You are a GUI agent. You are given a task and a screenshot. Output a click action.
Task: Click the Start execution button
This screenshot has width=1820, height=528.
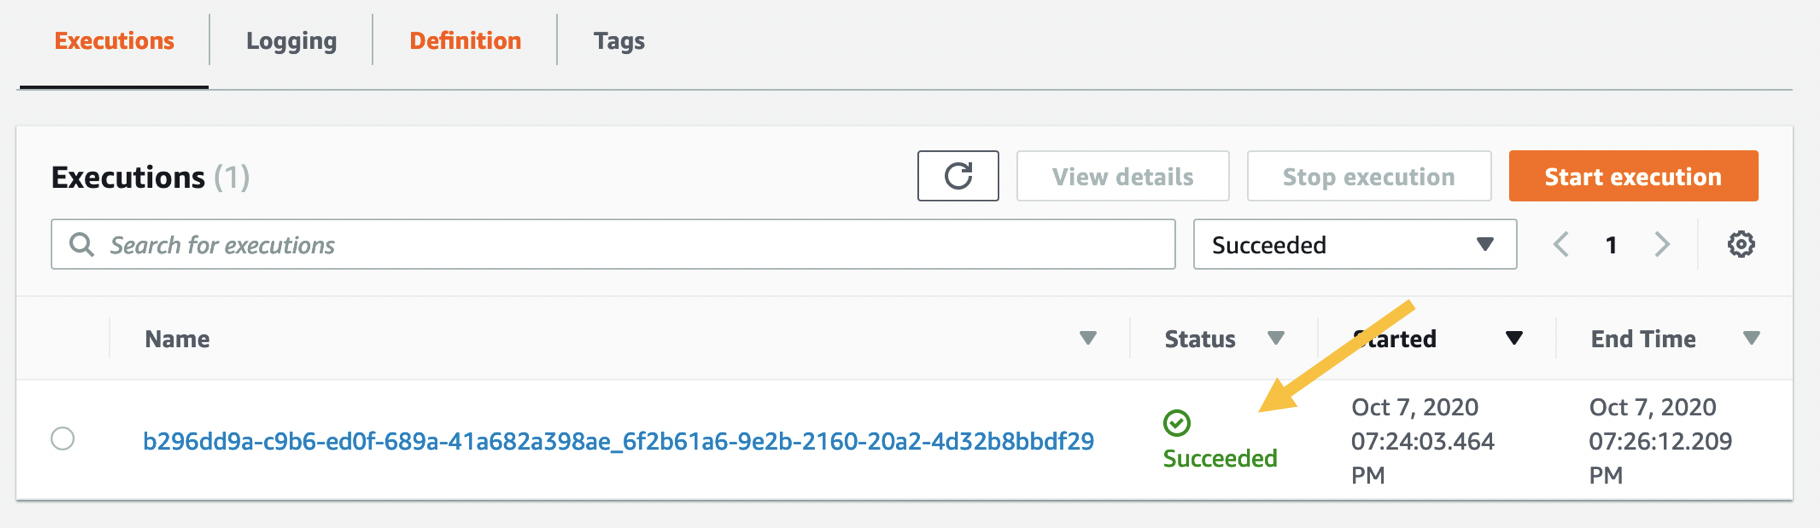click(x=1633, y=176)
